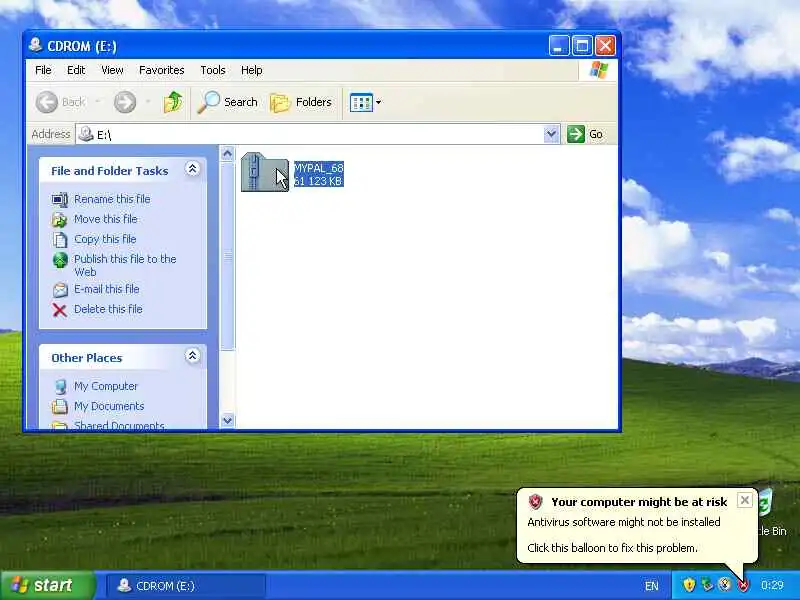Open the Views dropdown arrow
The height and width of the screenshot is (600, 800).
(379, 102)
